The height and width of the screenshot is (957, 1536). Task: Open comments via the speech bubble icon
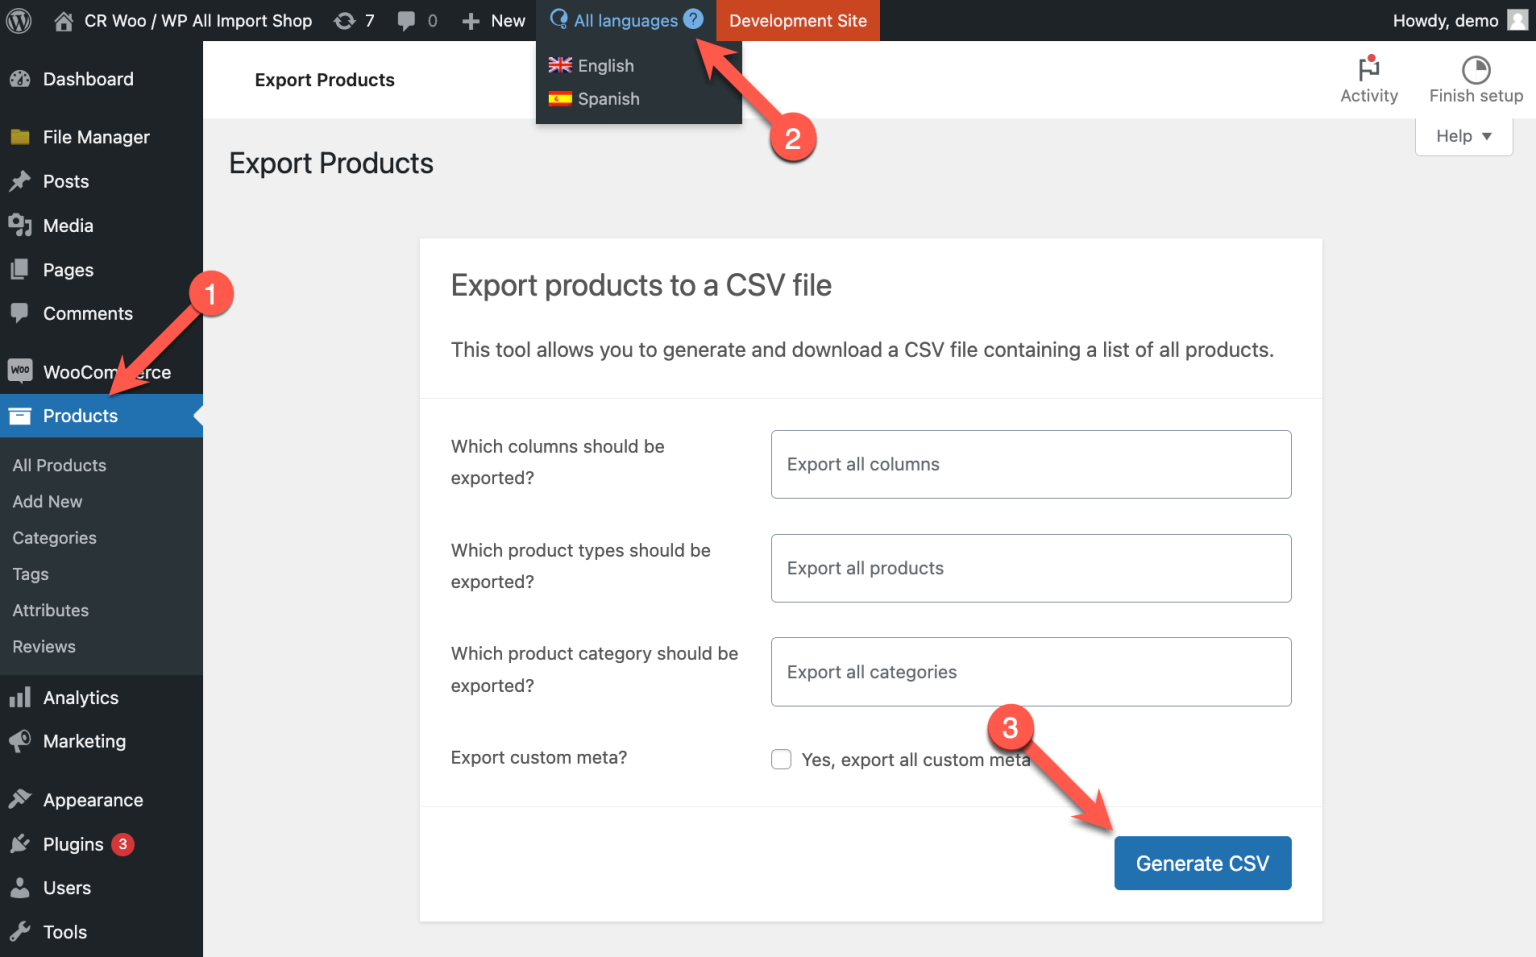(406, 20)
